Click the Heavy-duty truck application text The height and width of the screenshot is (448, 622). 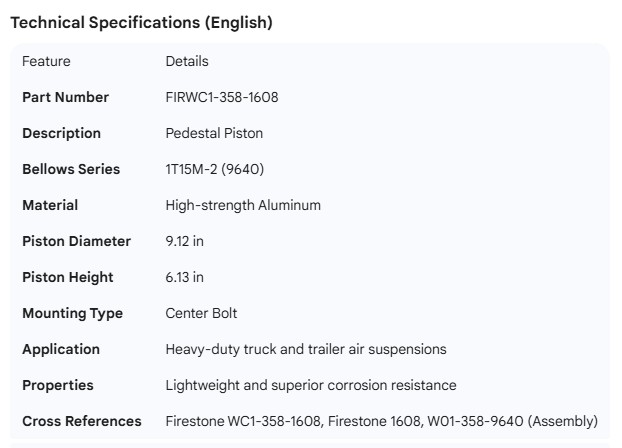click(306, 349)
